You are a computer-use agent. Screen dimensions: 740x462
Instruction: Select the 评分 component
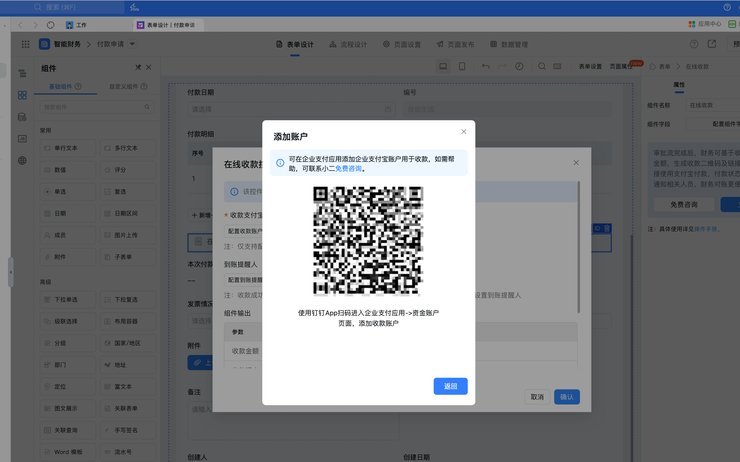click(127, 170)
